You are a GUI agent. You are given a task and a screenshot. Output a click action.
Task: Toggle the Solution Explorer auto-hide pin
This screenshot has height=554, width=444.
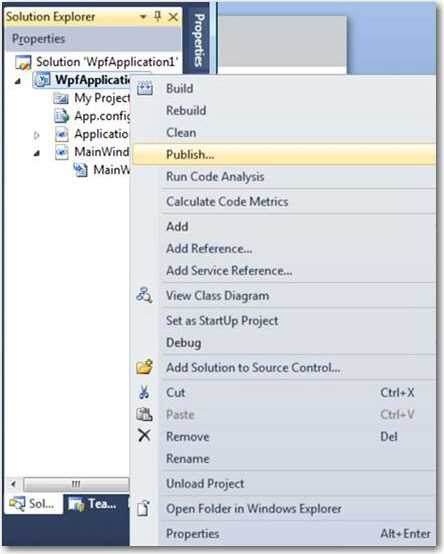point(158,16)
